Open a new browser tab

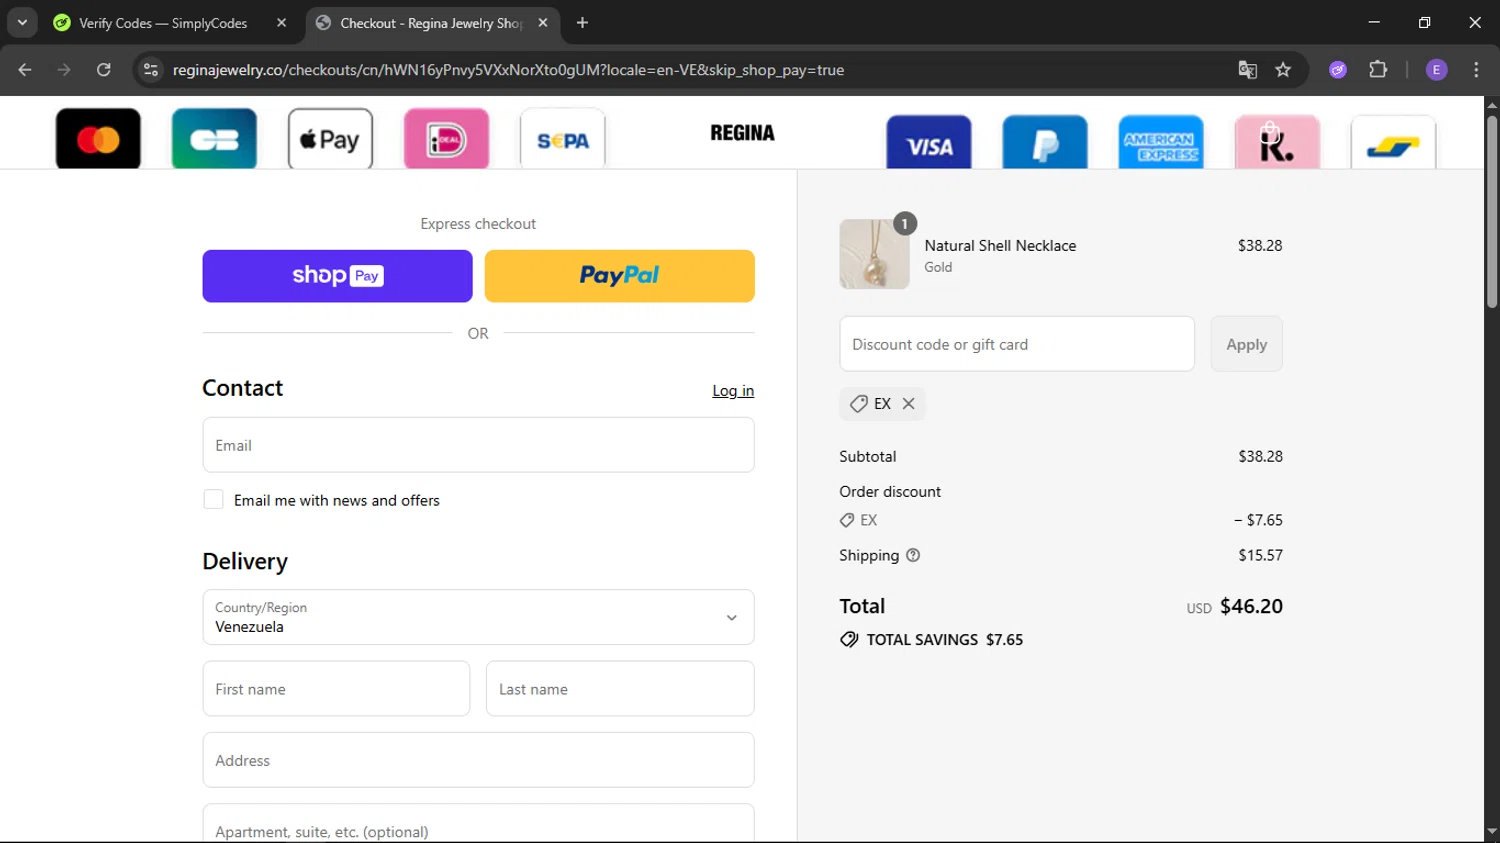[583, 22]
